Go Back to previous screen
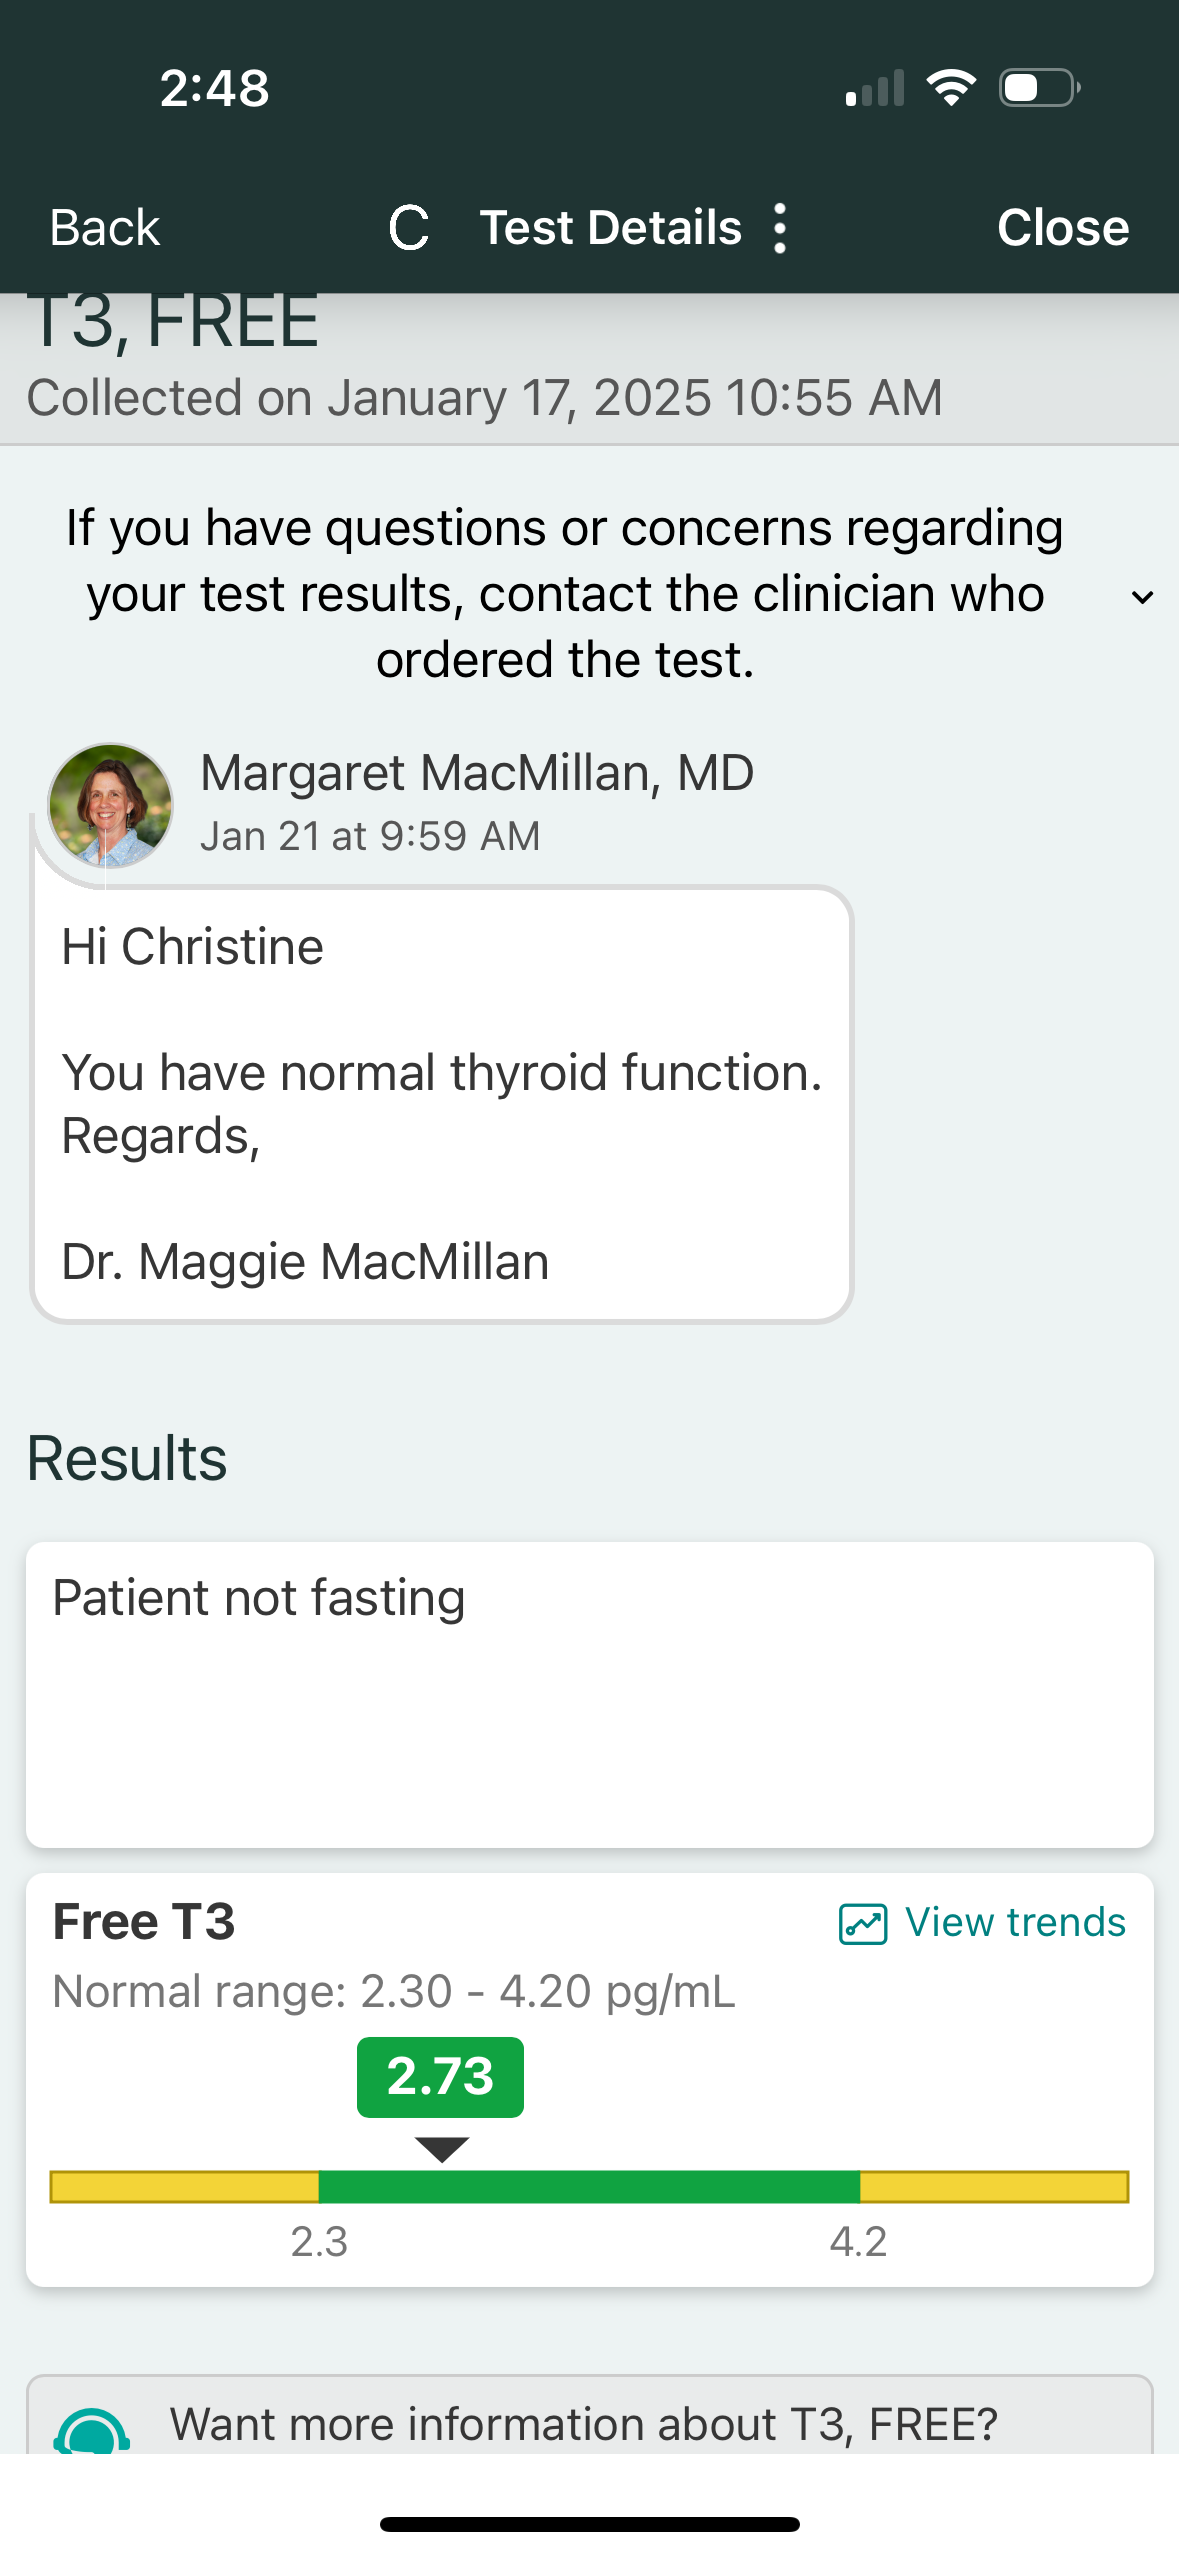Viewport: 1179px width, 2556px height. (105, 228)
